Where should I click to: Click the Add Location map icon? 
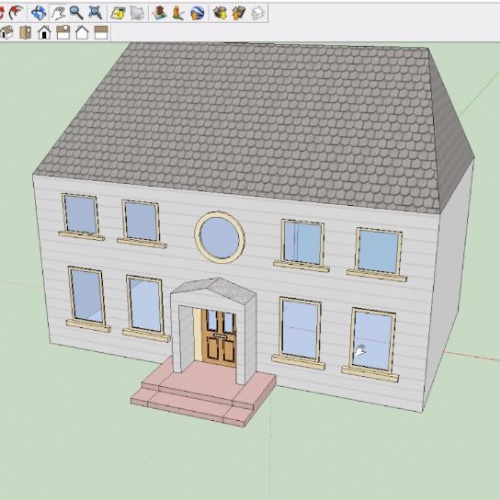tap(118, 13)
